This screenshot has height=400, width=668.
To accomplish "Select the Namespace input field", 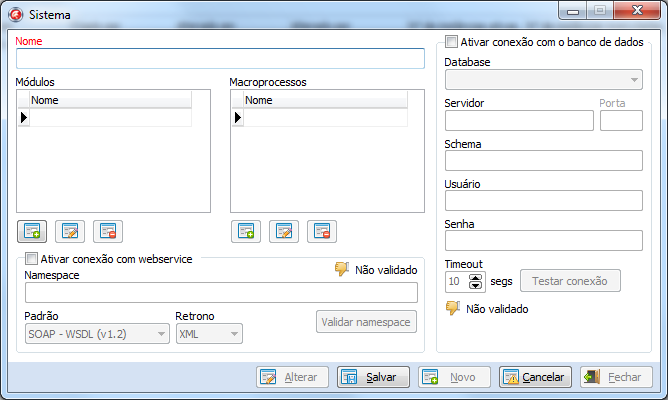I will [221, 293].
